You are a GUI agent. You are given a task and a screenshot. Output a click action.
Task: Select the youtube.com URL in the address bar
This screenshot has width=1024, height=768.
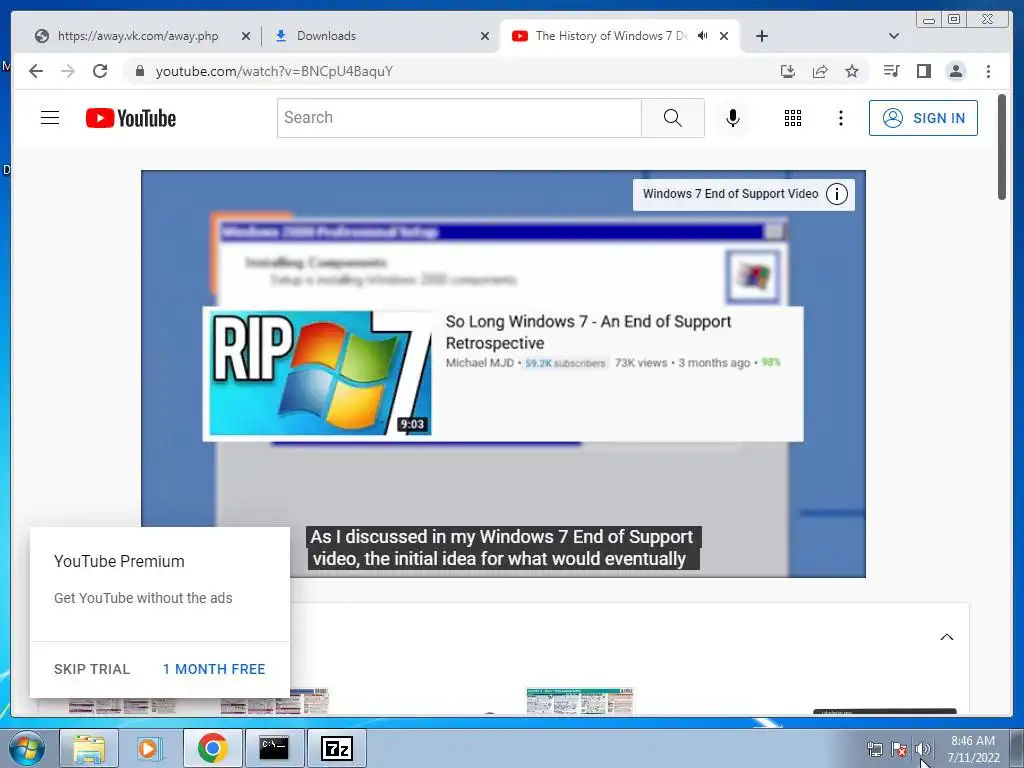point(274,71)
